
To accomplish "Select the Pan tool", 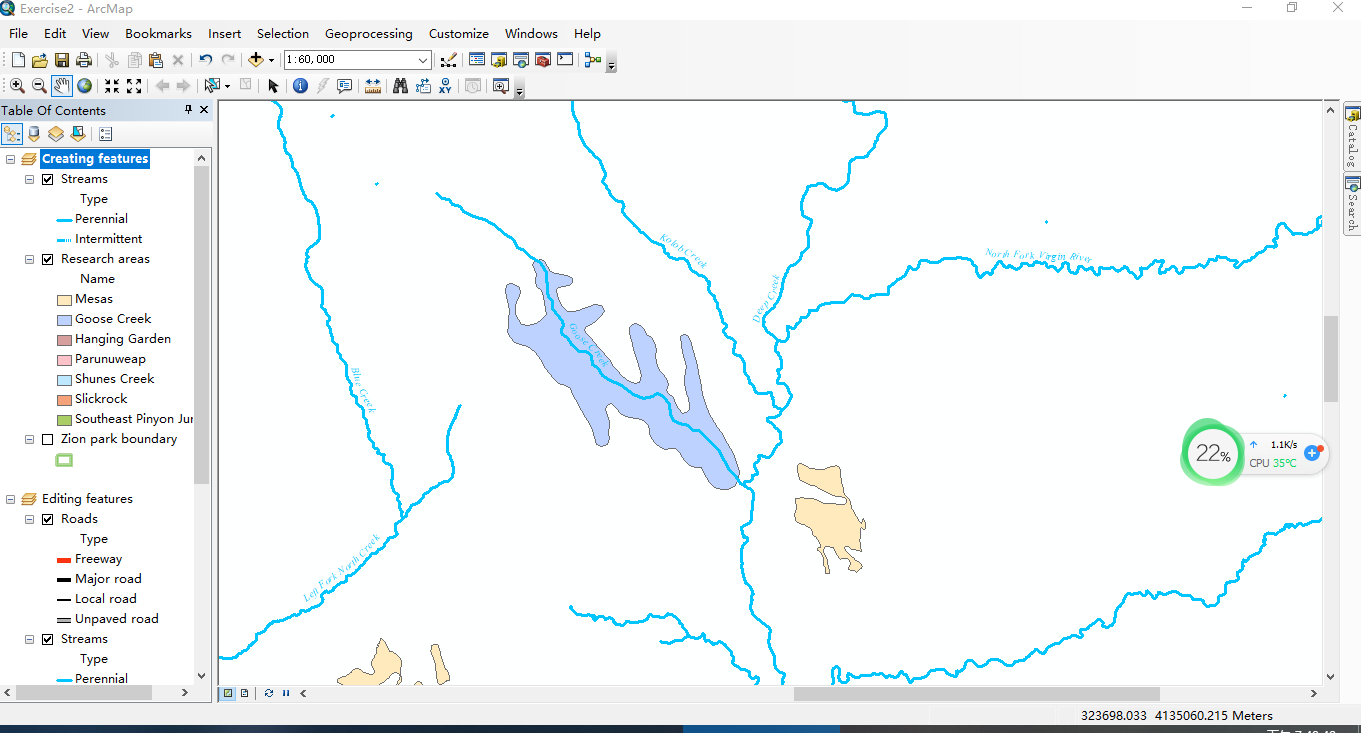I will (60, 86).
